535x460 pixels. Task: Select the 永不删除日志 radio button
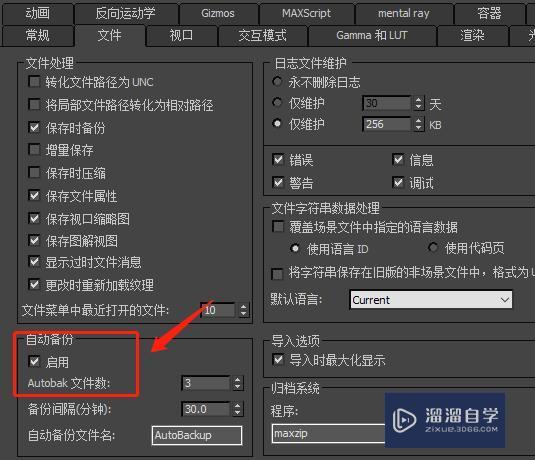click(x=277, y=82)
